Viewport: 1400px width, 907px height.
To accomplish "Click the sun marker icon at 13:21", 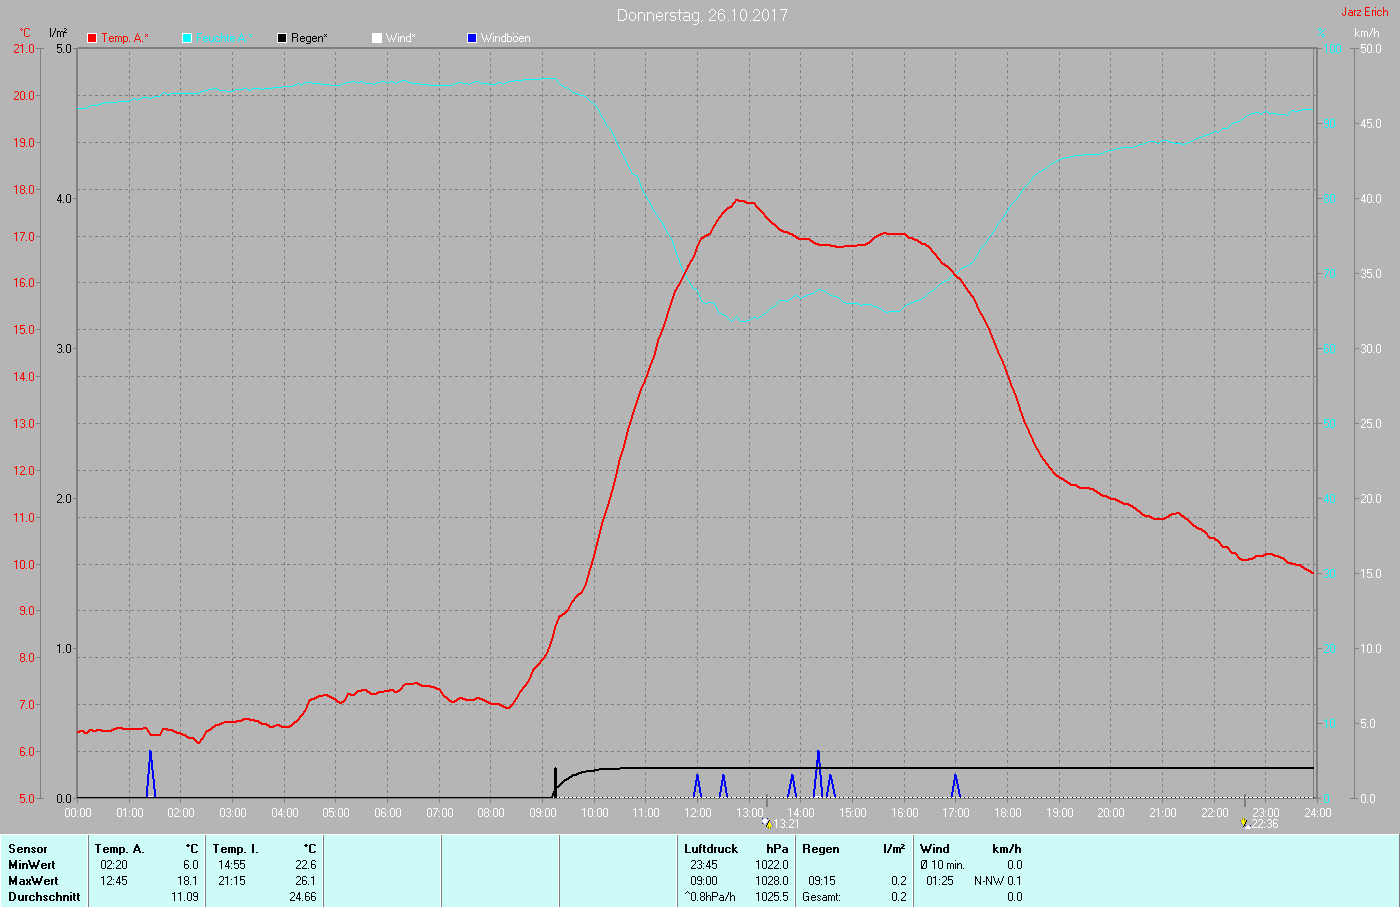I will pyautogui.click(x=767, y=823).
